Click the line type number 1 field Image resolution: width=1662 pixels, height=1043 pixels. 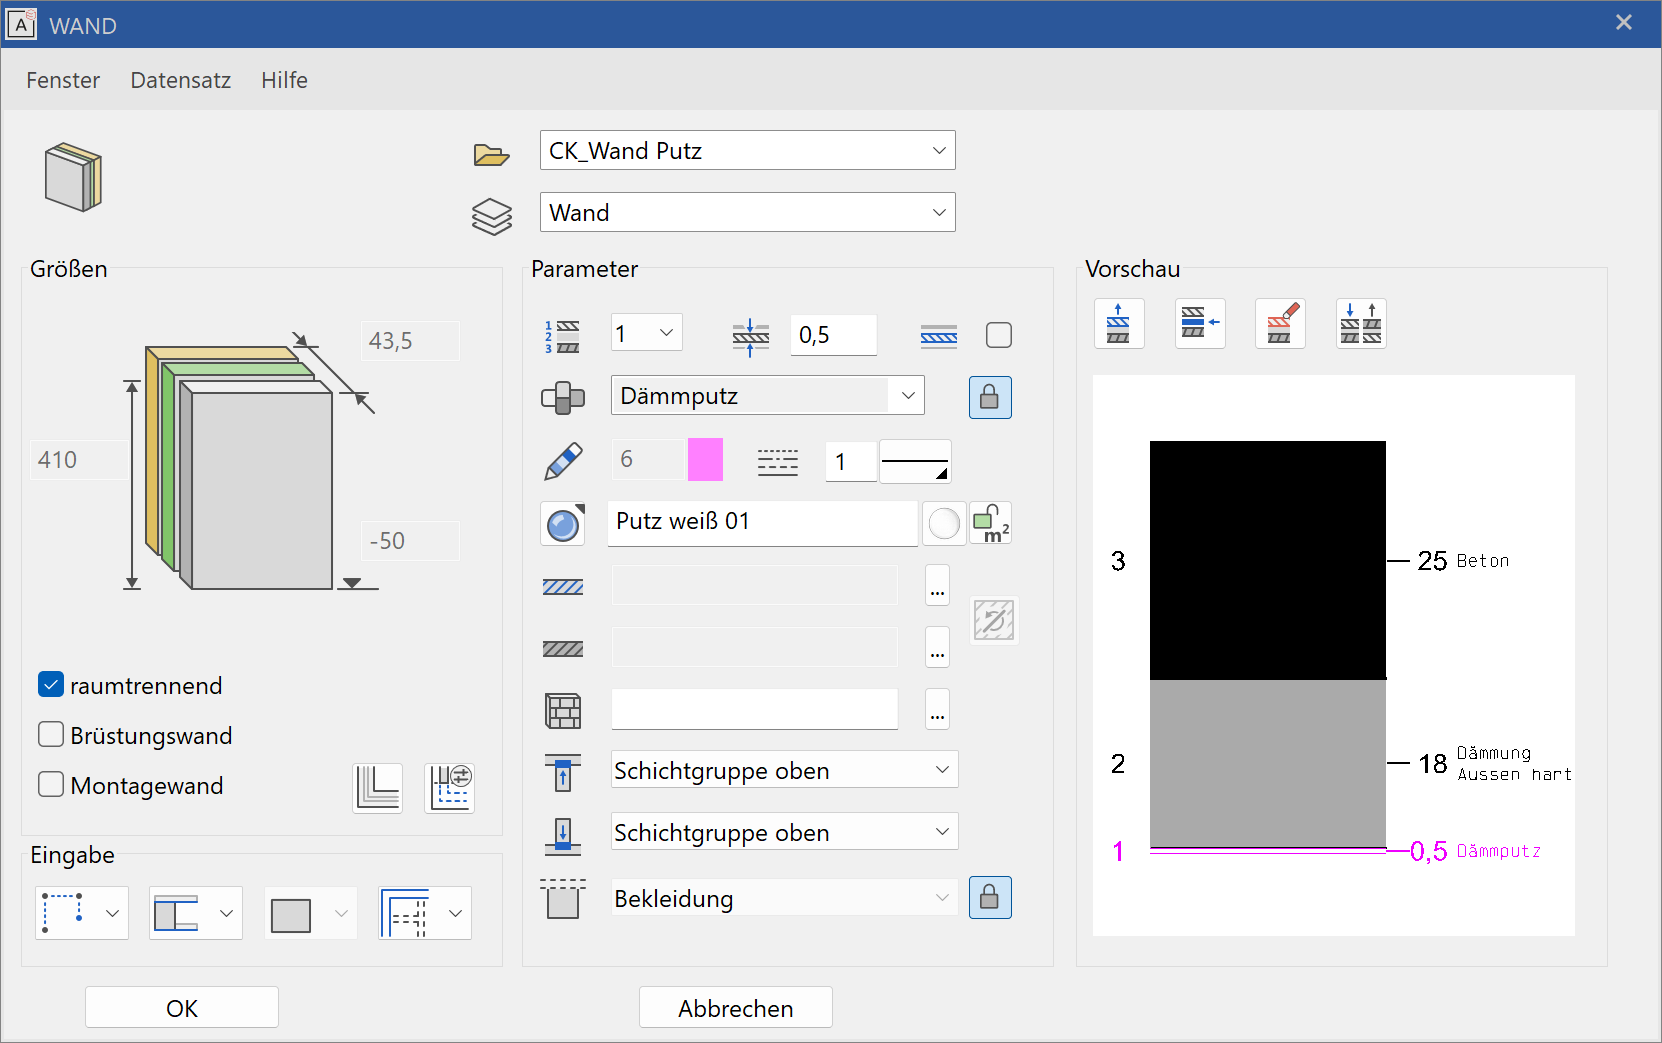851,461
